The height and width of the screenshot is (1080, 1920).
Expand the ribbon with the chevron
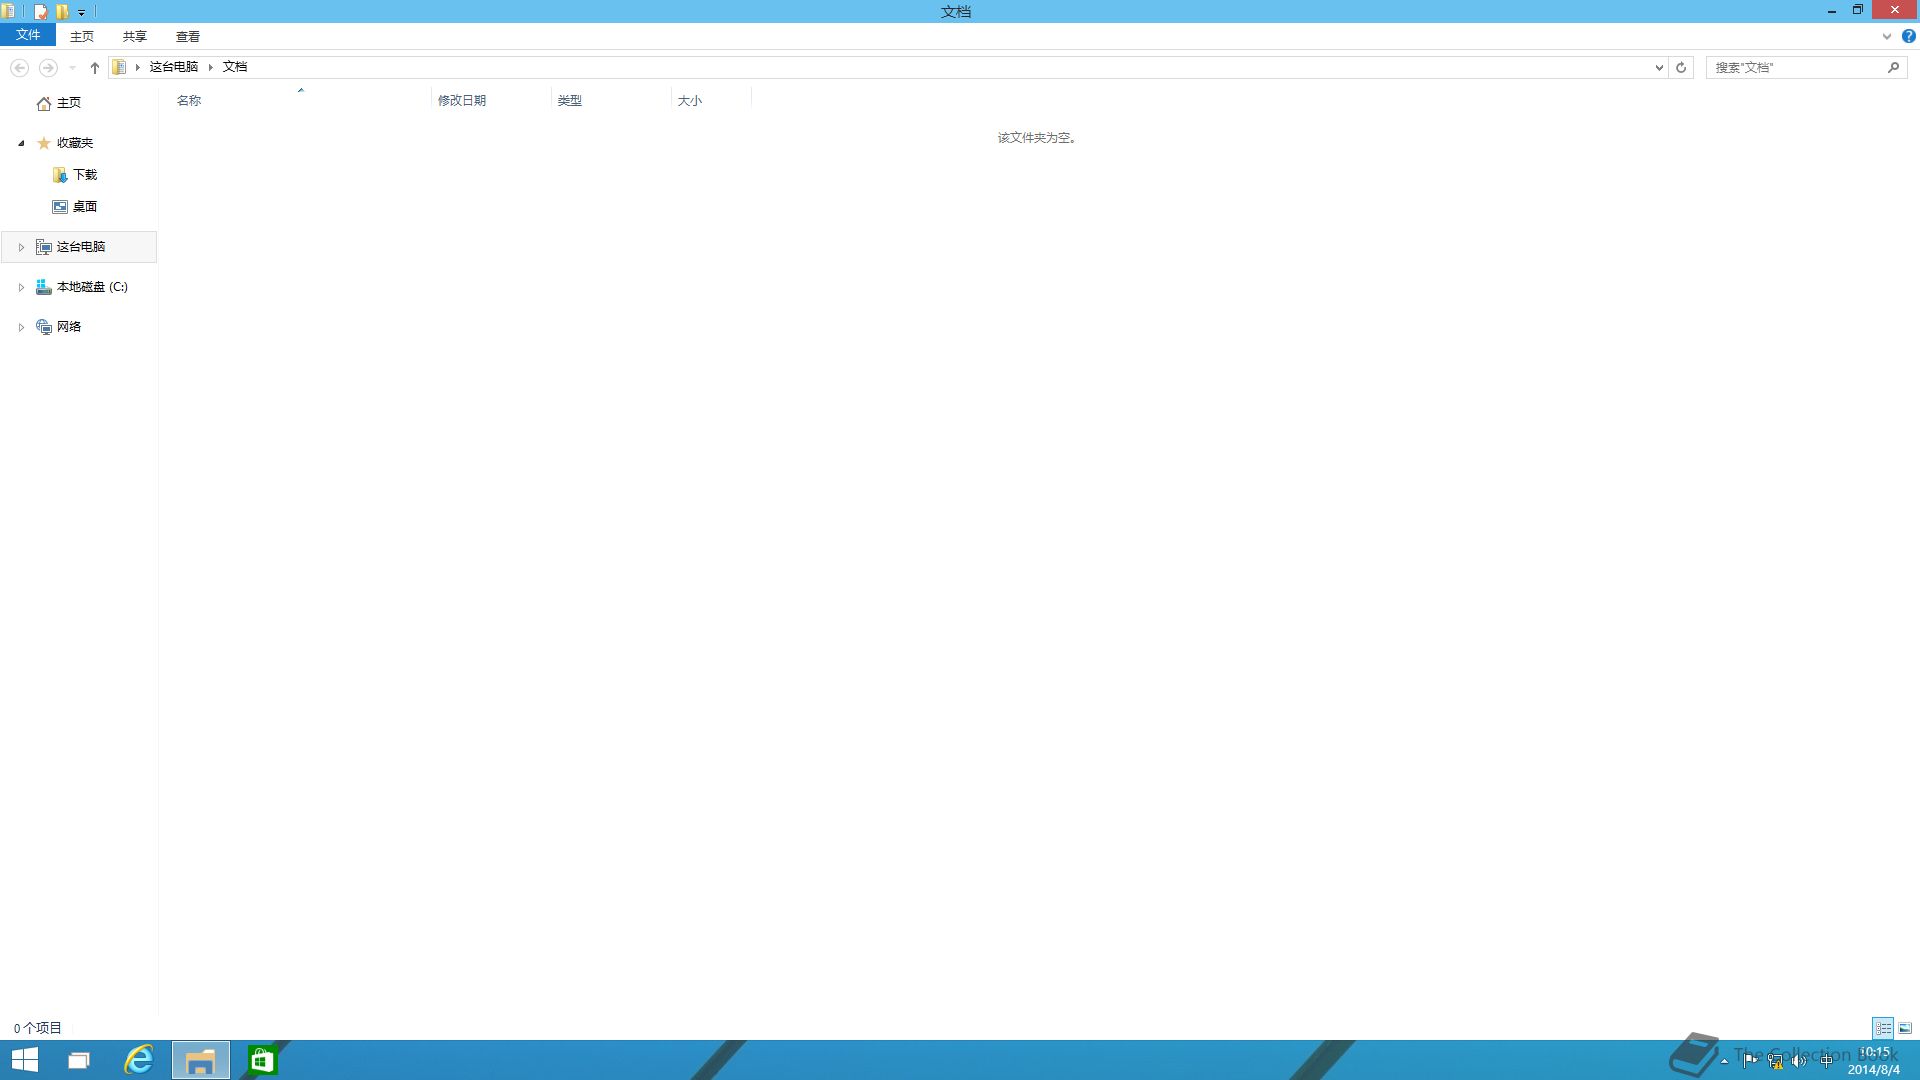pos(1887,36)
